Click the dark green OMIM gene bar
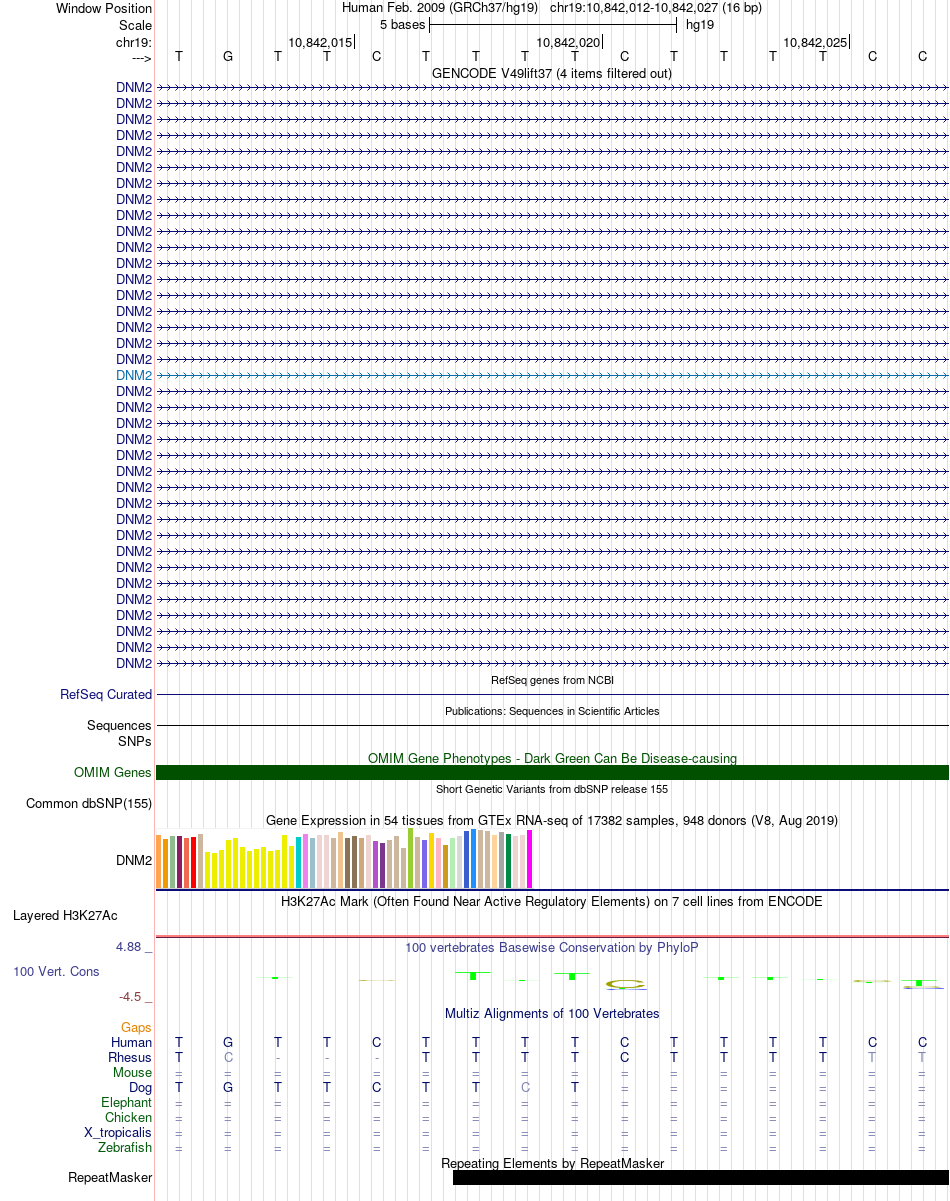950x1201 pixels. (552, 772)
